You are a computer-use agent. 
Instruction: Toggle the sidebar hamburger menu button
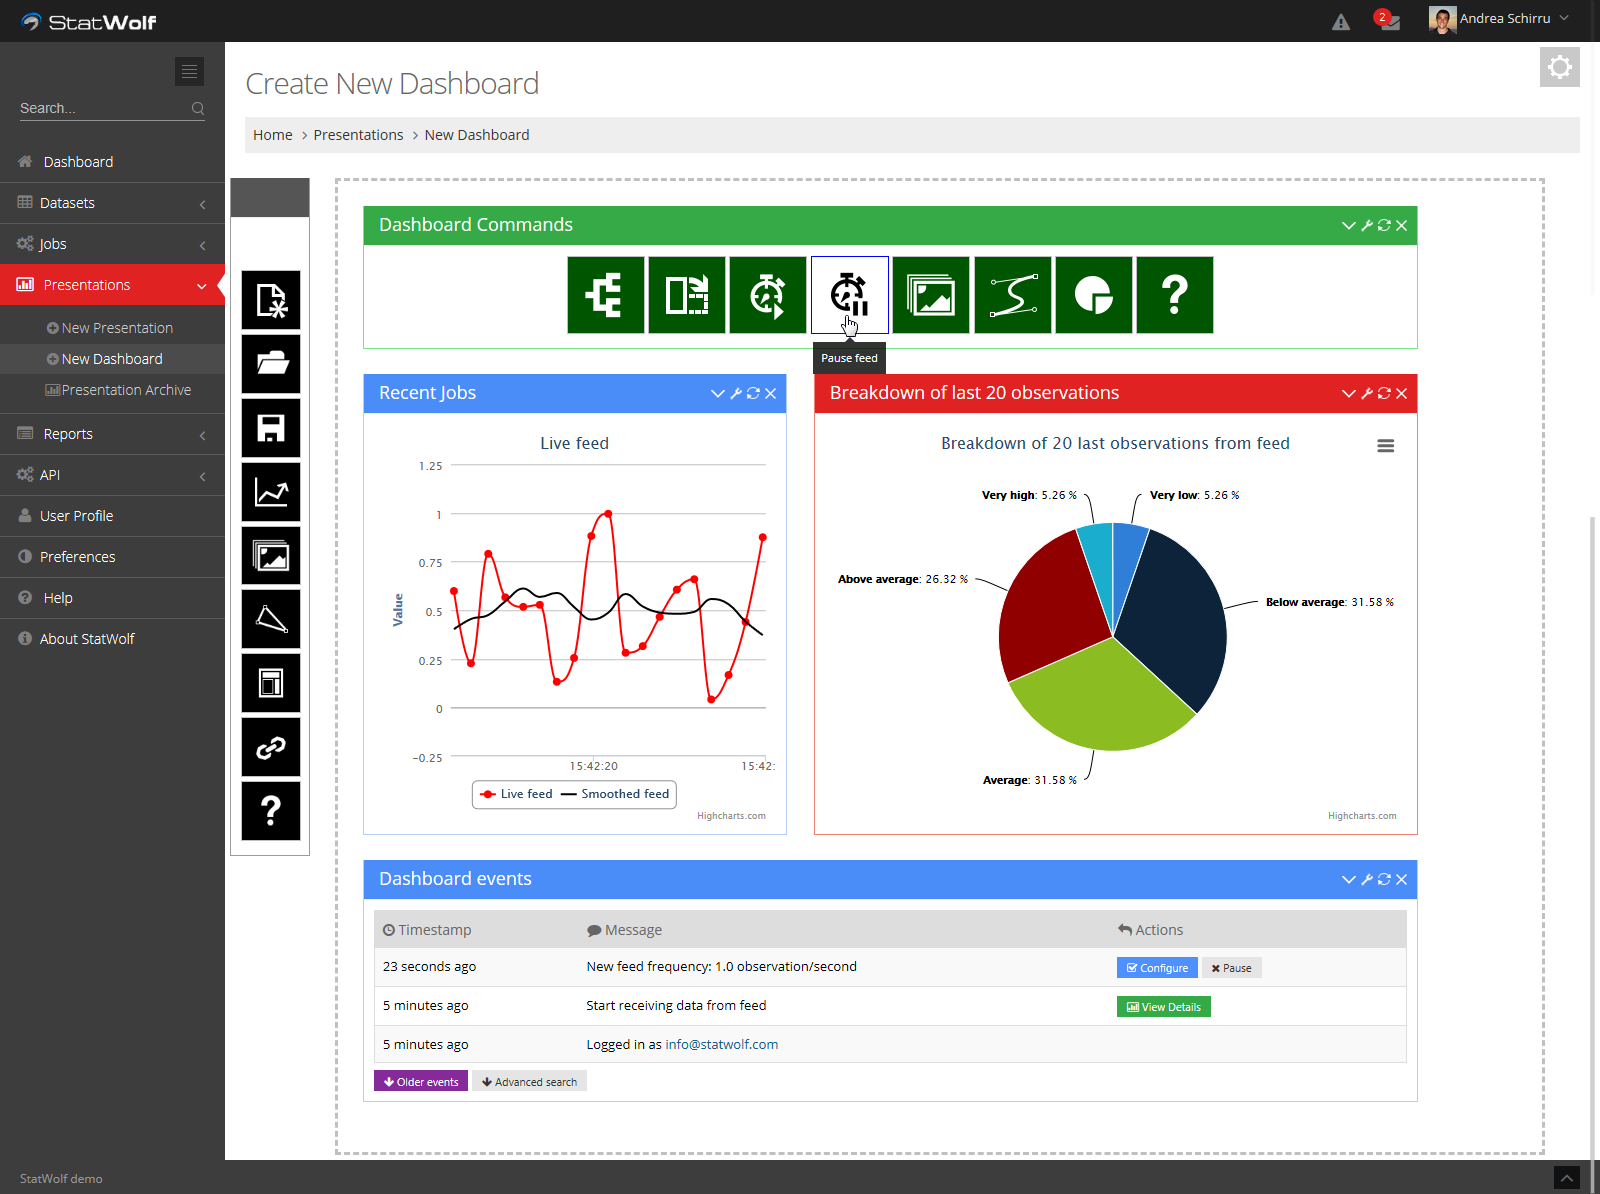click(x=189, y=71)
